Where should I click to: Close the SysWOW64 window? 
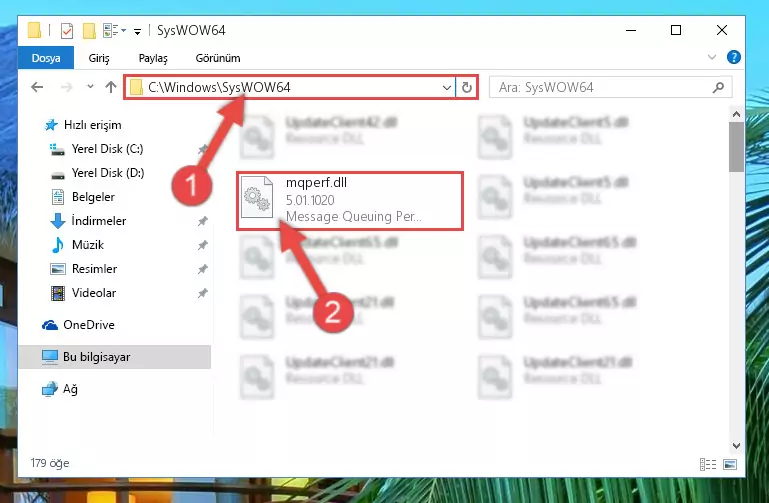click(x=722, y=30)
